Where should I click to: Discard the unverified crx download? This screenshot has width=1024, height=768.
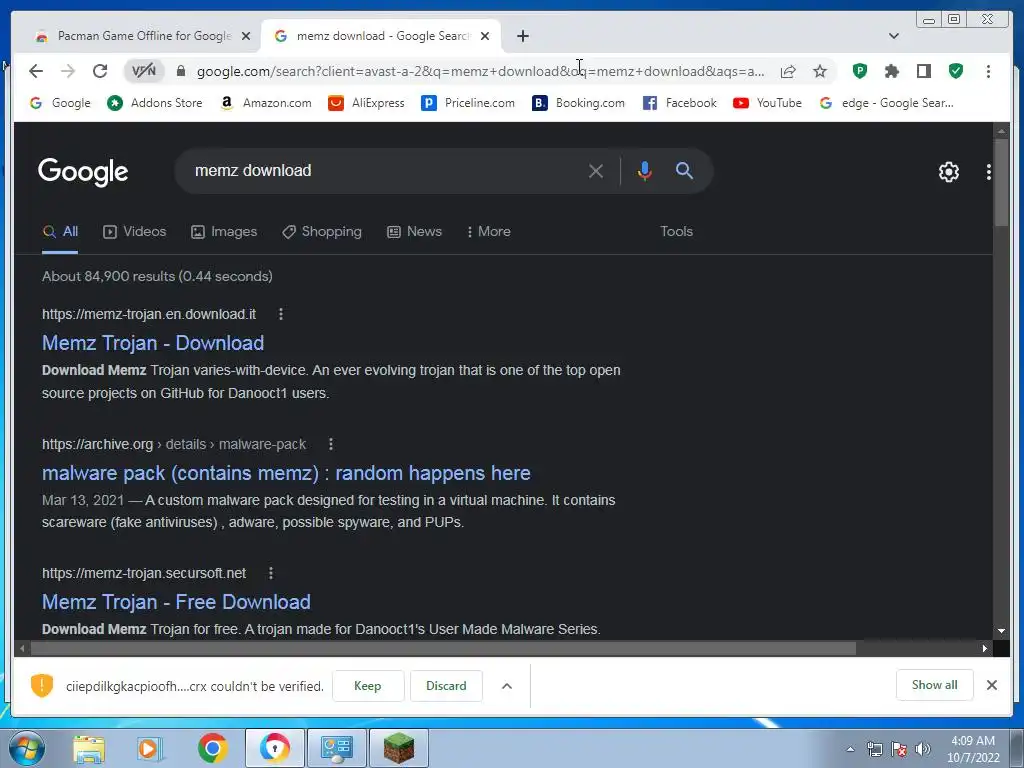[x=446, y=686]
